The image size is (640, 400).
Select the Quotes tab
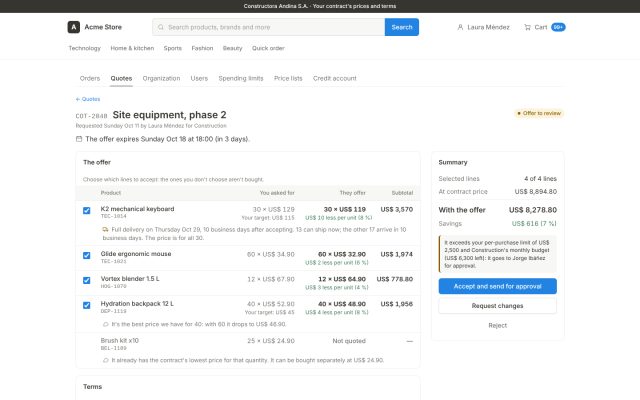coord(121,78)
